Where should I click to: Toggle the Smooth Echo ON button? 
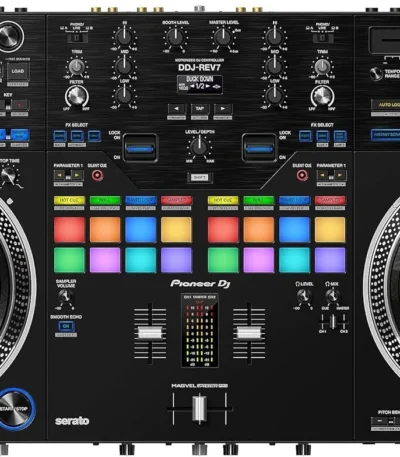pyautogui.click(x=66, y=326)
